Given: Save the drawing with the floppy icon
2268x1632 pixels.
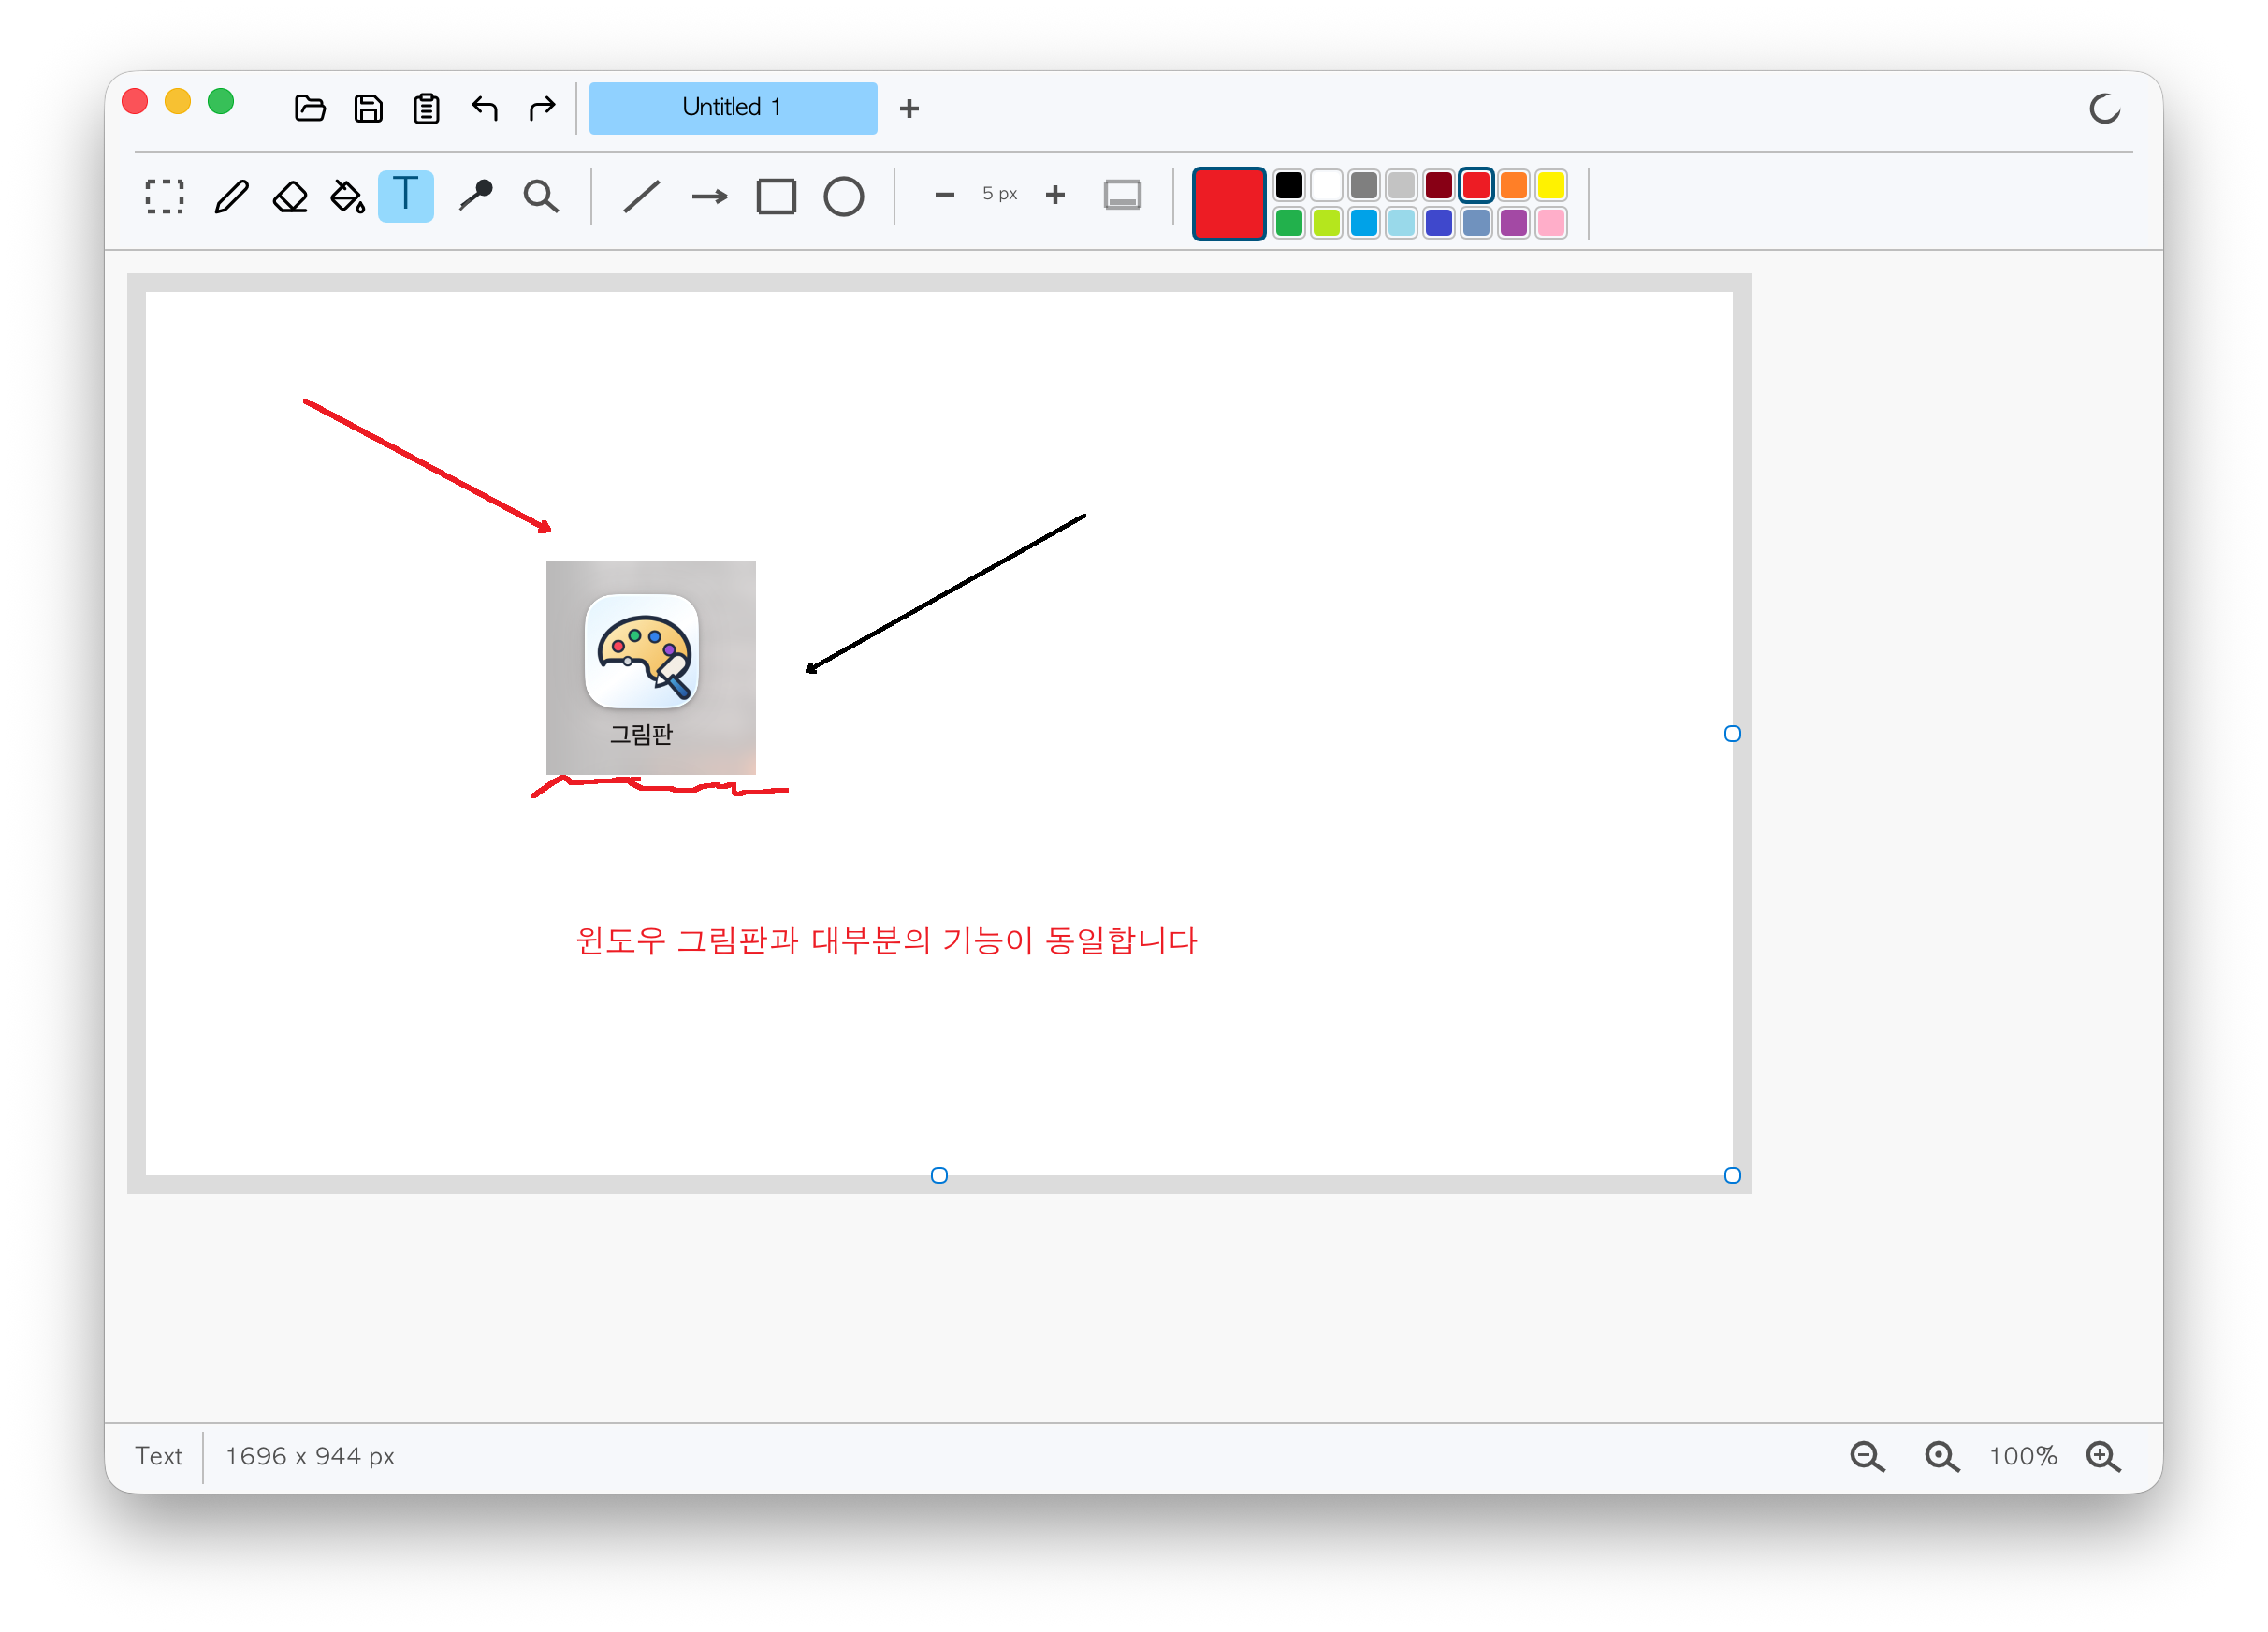Looking at the screenshot, I should point(369,108).
